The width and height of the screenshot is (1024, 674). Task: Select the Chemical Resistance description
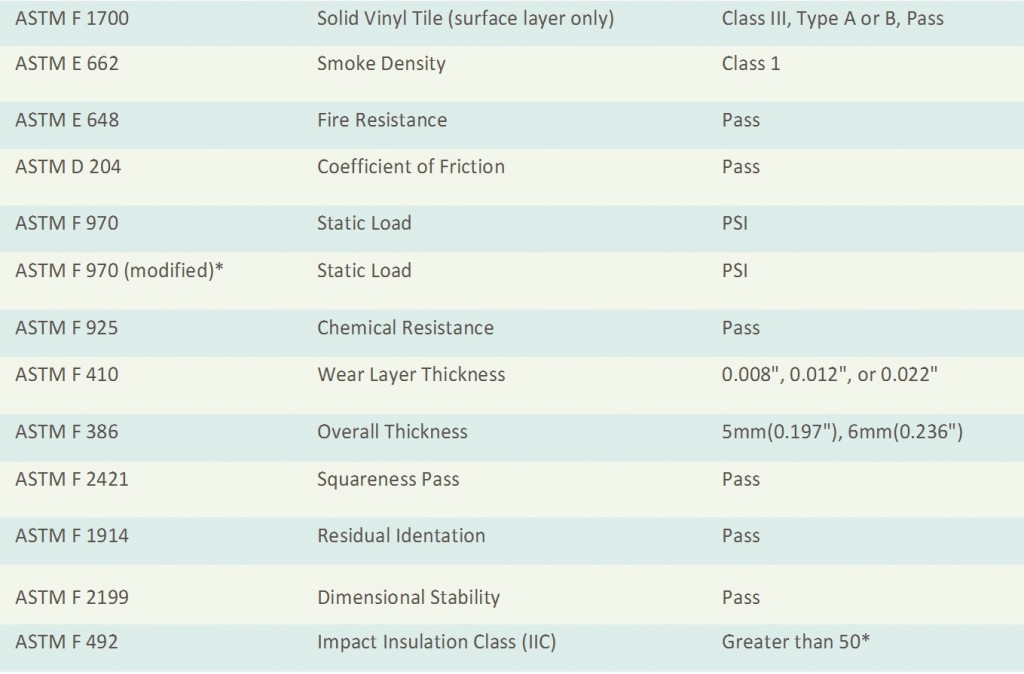pyautogui.click(x=406, y=327)
